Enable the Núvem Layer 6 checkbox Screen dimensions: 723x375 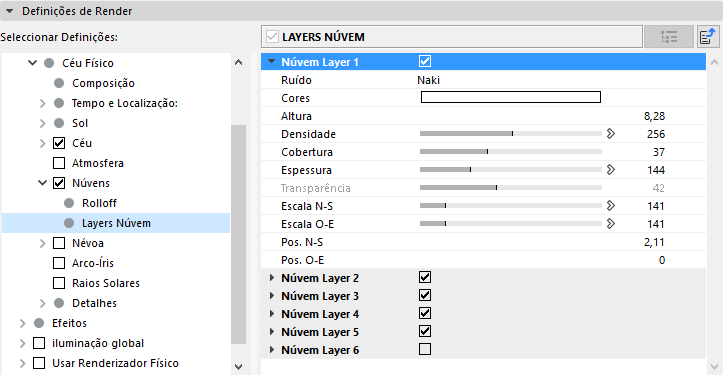coord(425,349)
